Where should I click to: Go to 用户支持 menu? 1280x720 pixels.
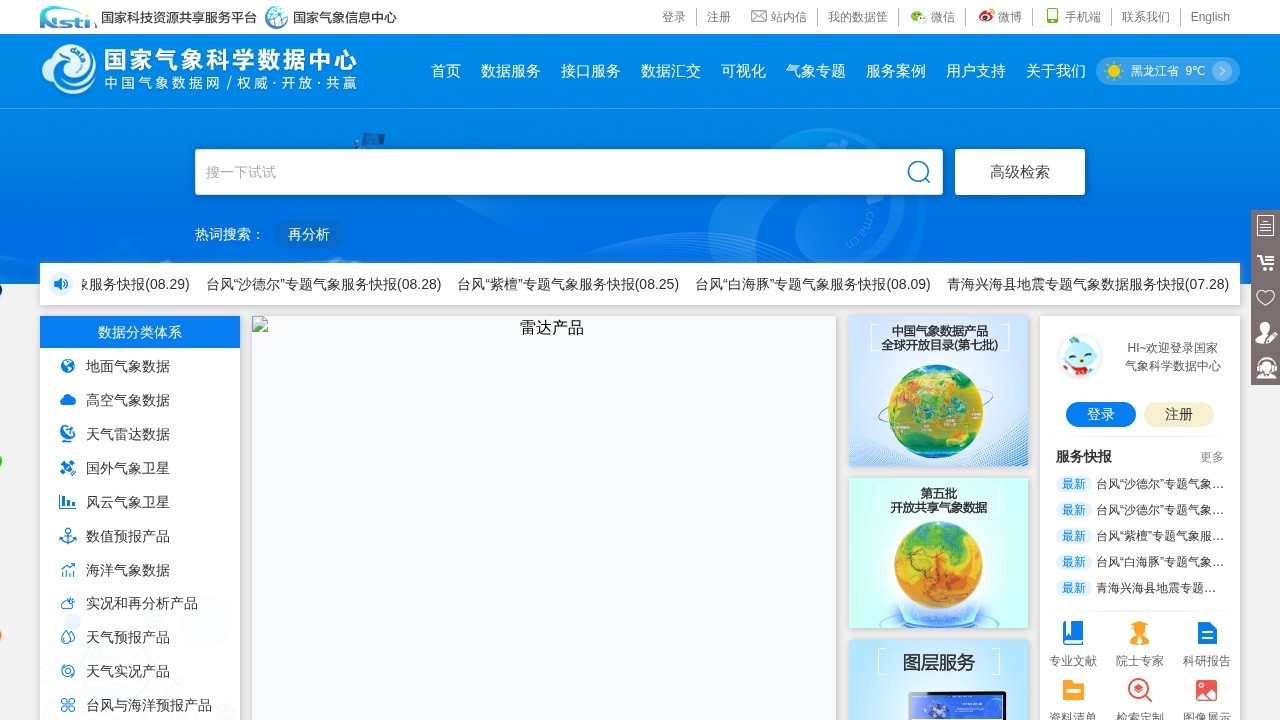(x=976, y=71)
